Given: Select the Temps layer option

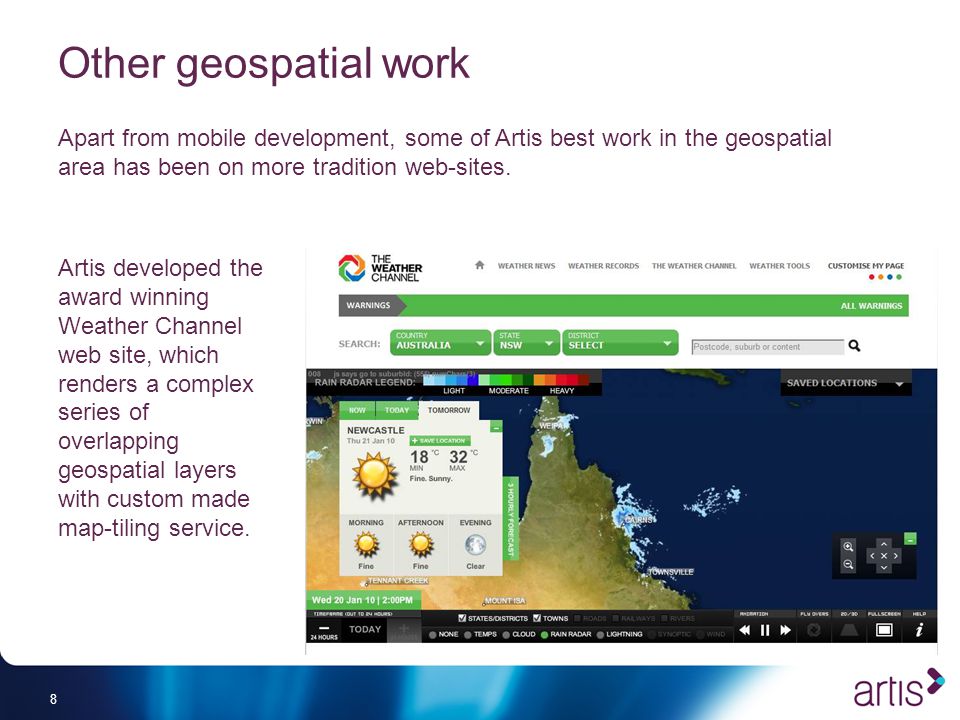Looking at the screenshot, I should [x=468, y=635].
